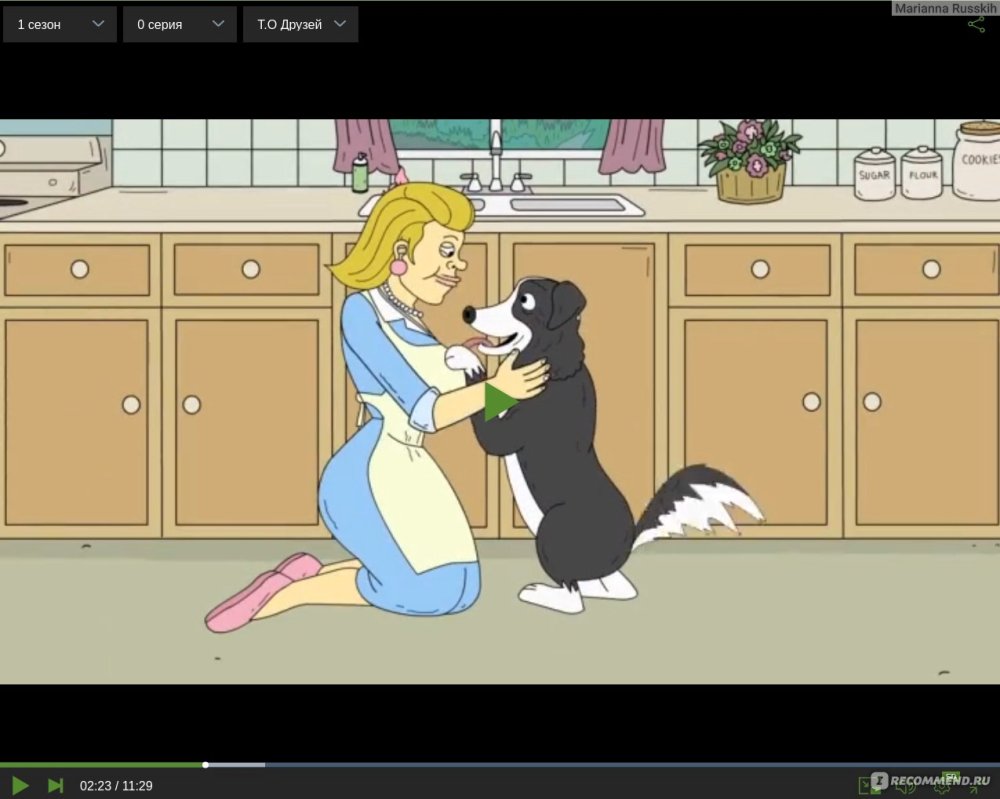Click the green quality badge above the settings gear
The height and width of the screenshot is (799, 1000).
coord(950,776)
